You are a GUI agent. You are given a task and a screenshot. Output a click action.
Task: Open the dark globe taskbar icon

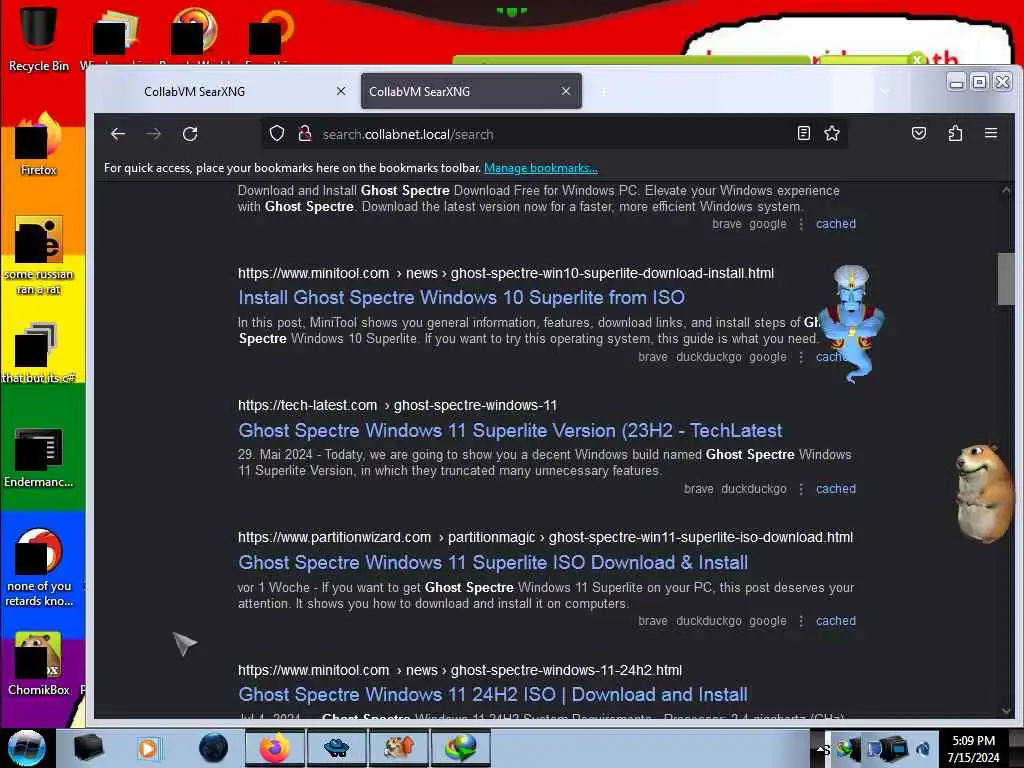coord(214,748)
